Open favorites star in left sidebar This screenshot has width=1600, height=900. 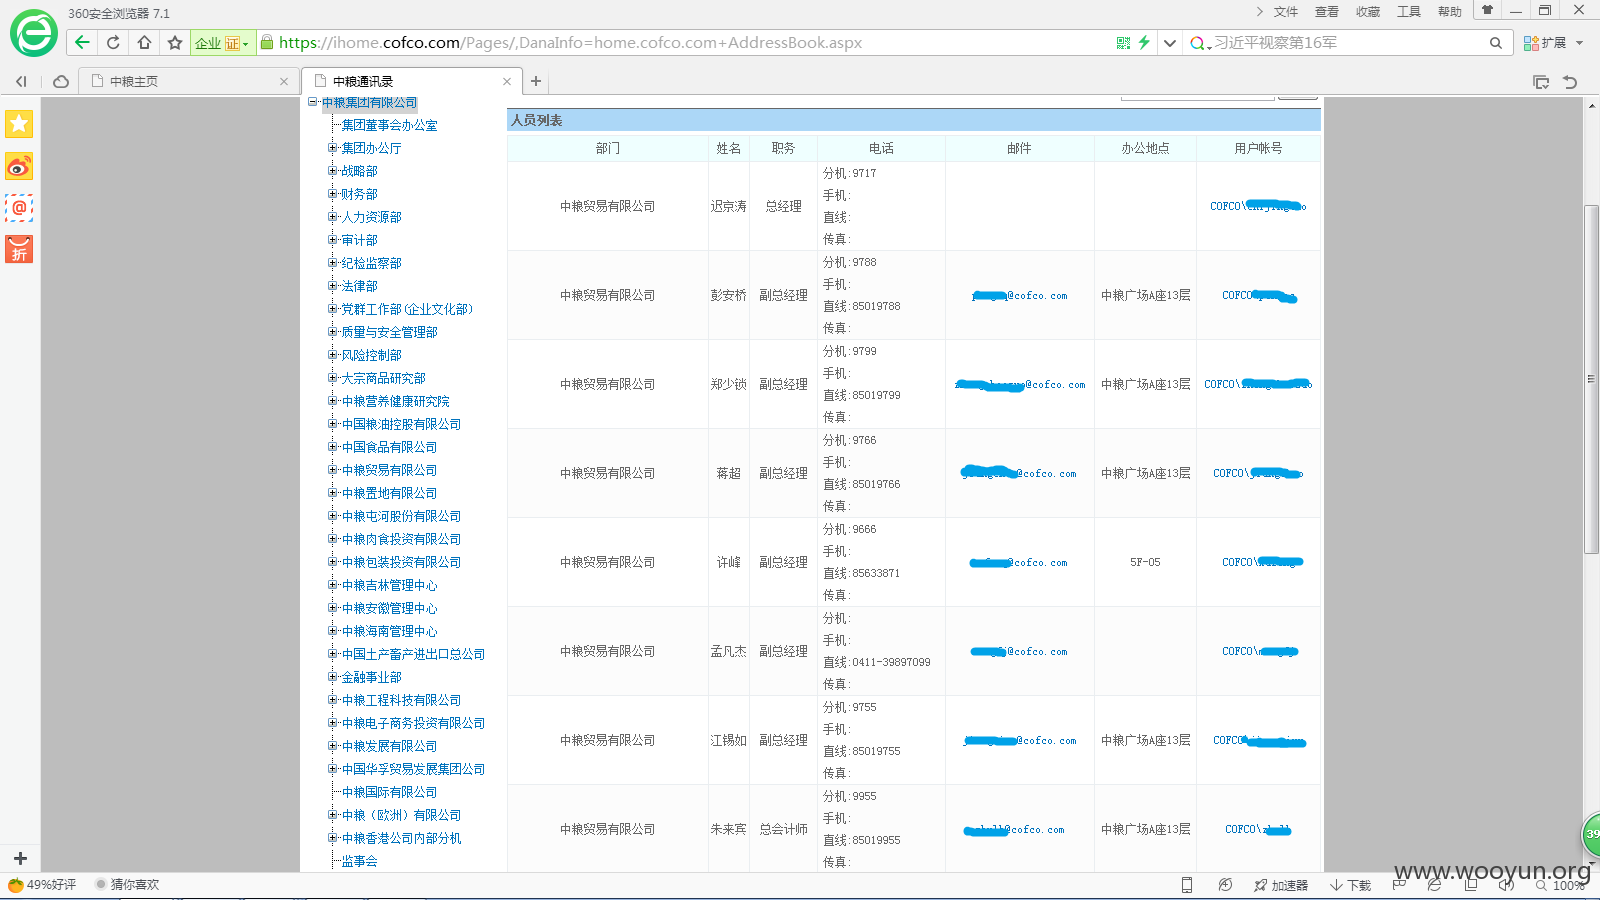19,124
